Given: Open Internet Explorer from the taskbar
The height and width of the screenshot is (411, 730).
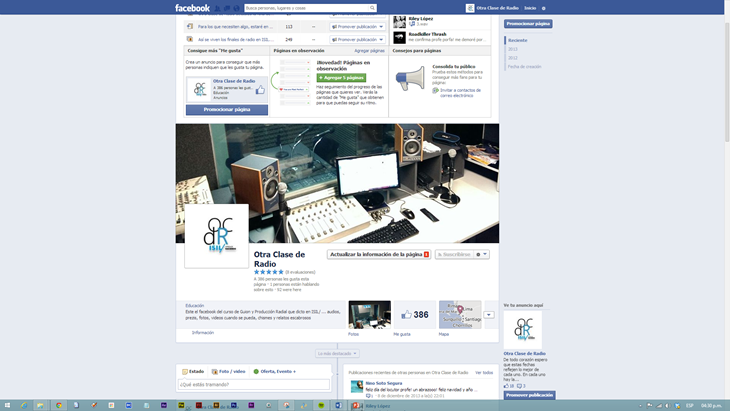Looking at the screenshot, I should (24, 405).
